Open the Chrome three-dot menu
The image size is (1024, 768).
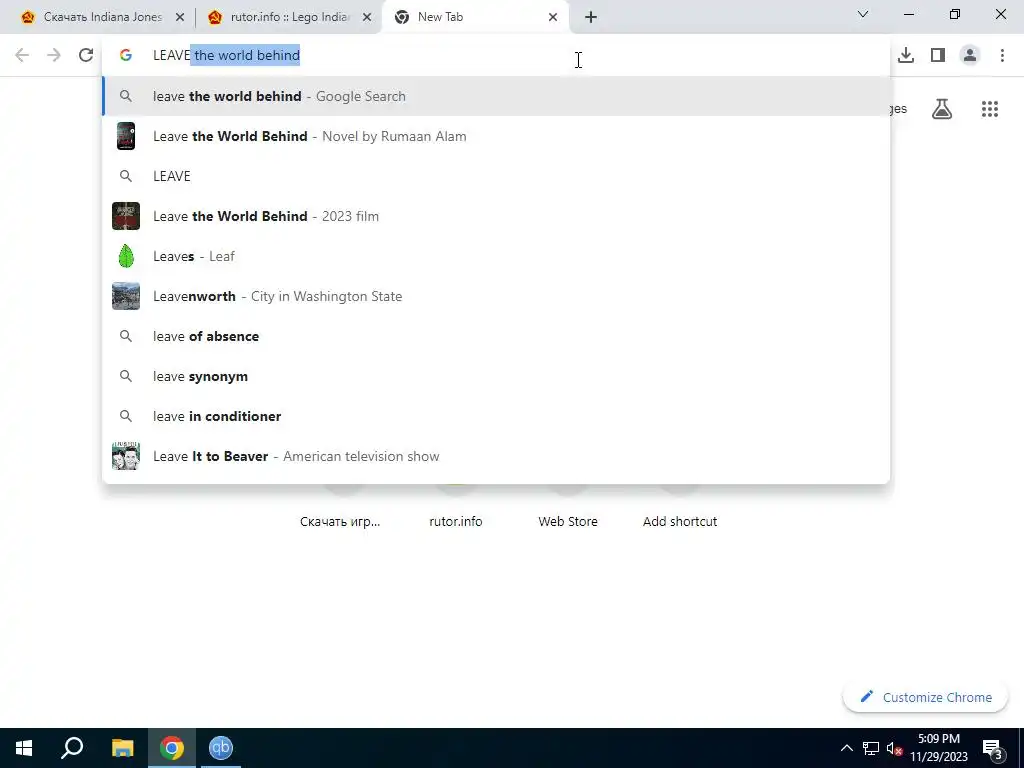[x=1002, y=56]
